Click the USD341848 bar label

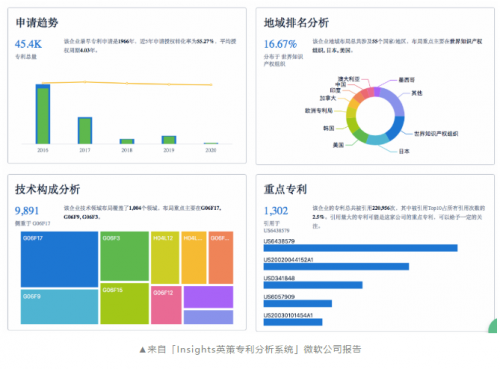click(x=279, y=278)
